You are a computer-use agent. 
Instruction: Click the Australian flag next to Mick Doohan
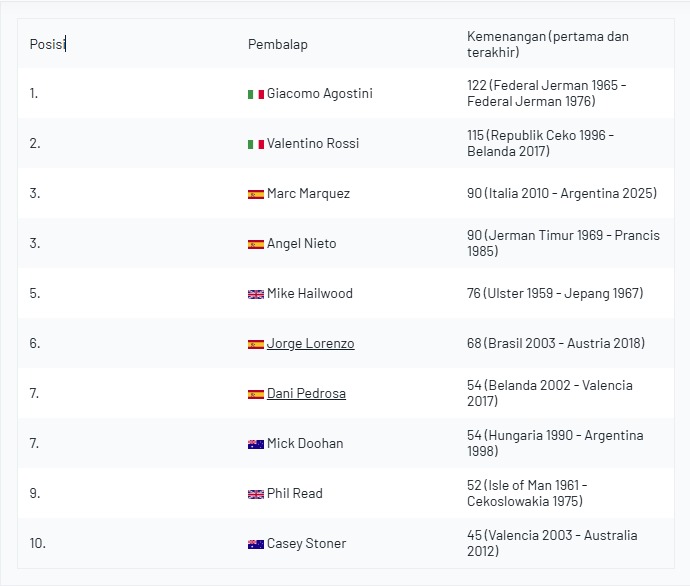coord(255,444)
